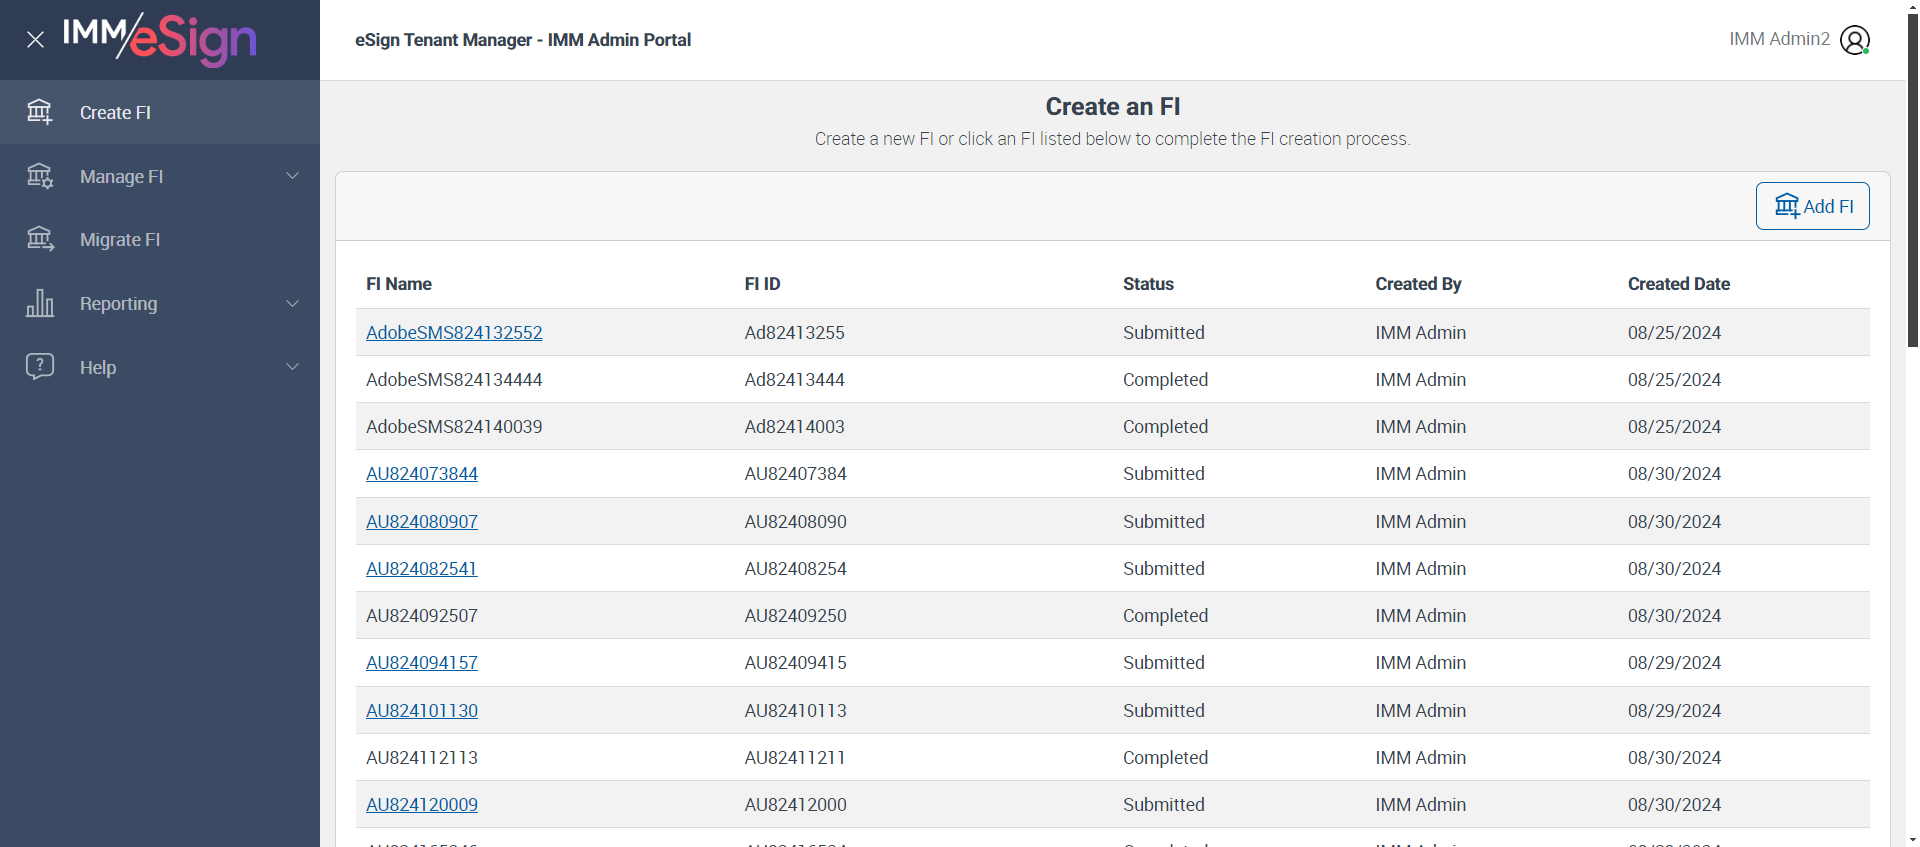The height and width of the screenshot is (847, 1920).
Task: Open the AdobeSMS824132552 link
Action: 454,332
